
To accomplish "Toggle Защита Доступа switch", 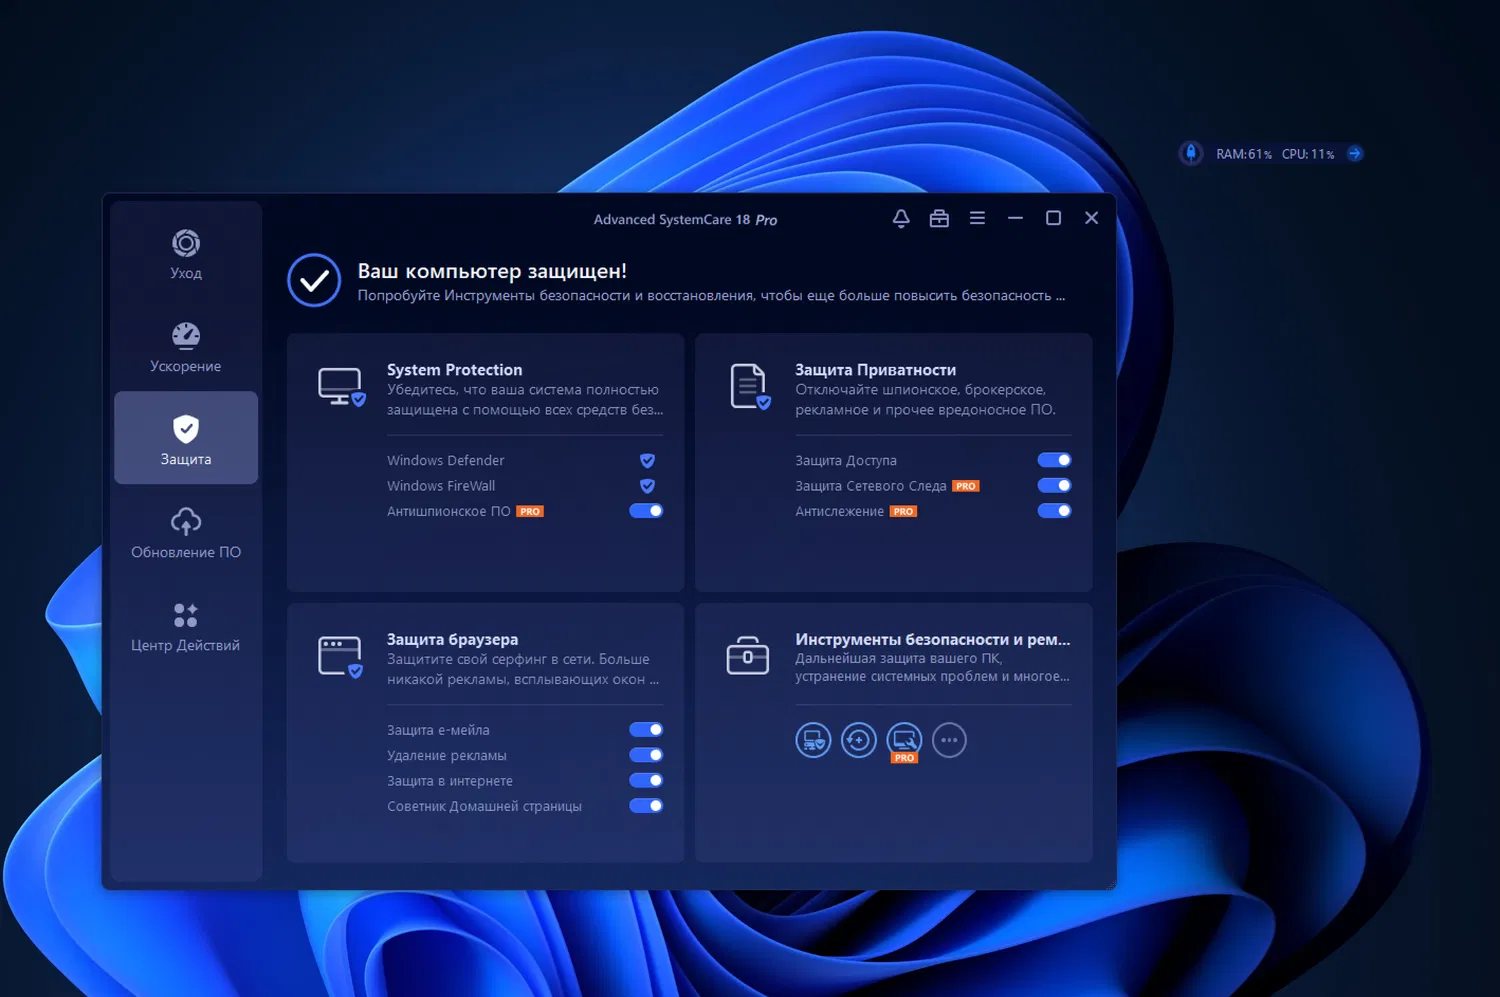I will click(x=1054, y=460).
